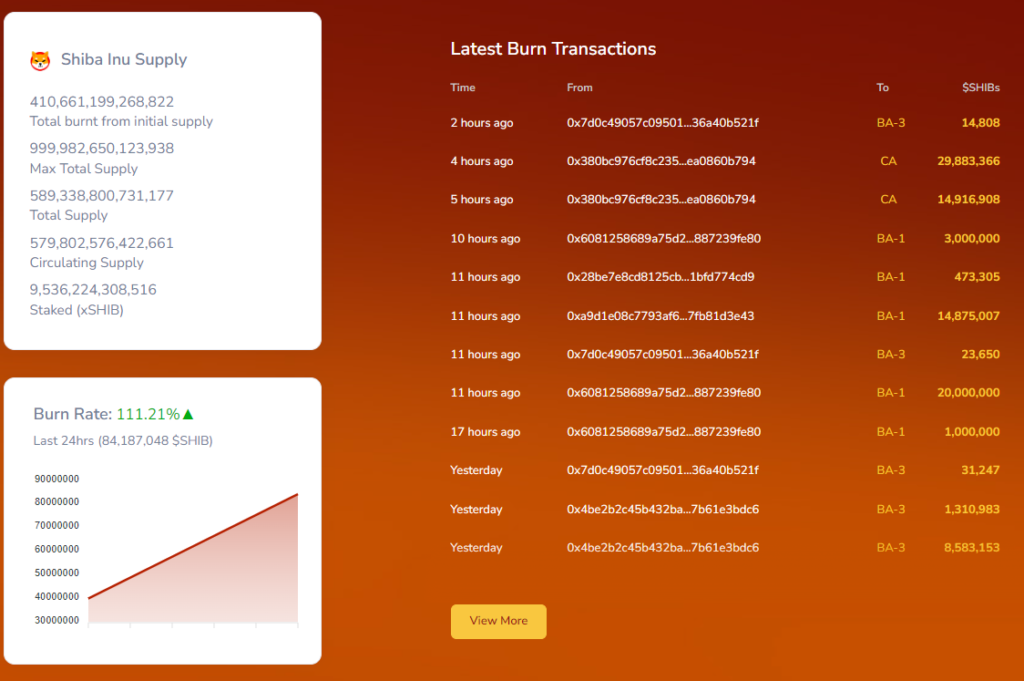Click the Shiba Inu logo icon
This screenshot has width=1024, height=681.
tap(40, 61)
